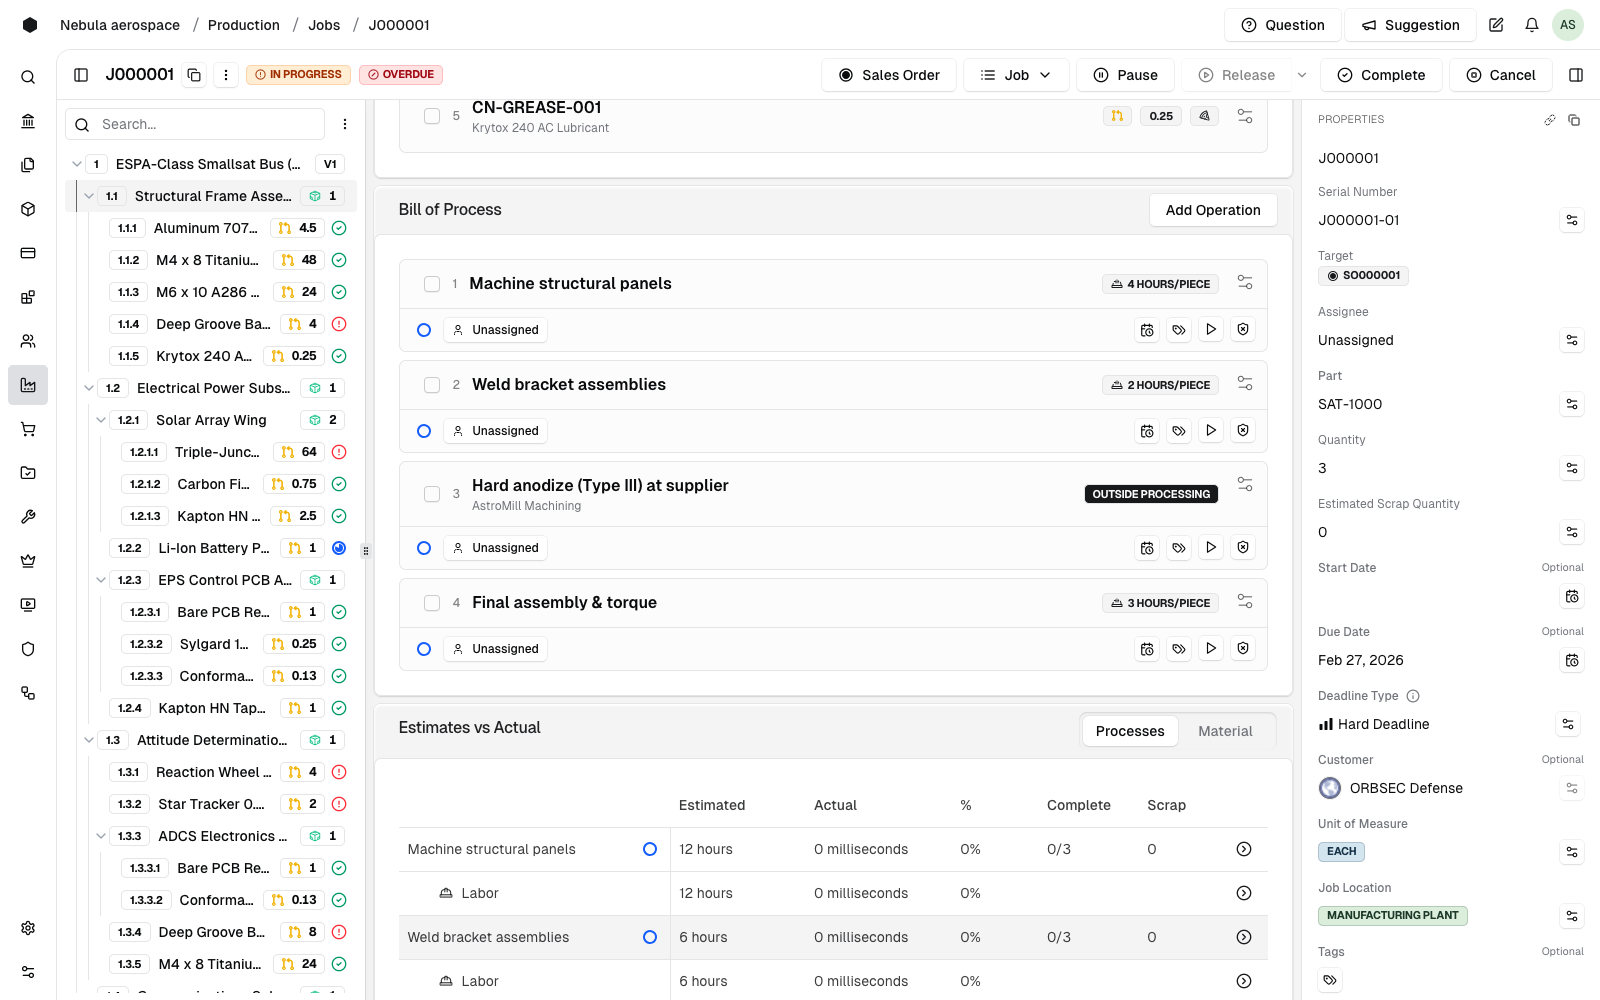
Task: Click the Add Operation button
Action: pos(1213,210)
